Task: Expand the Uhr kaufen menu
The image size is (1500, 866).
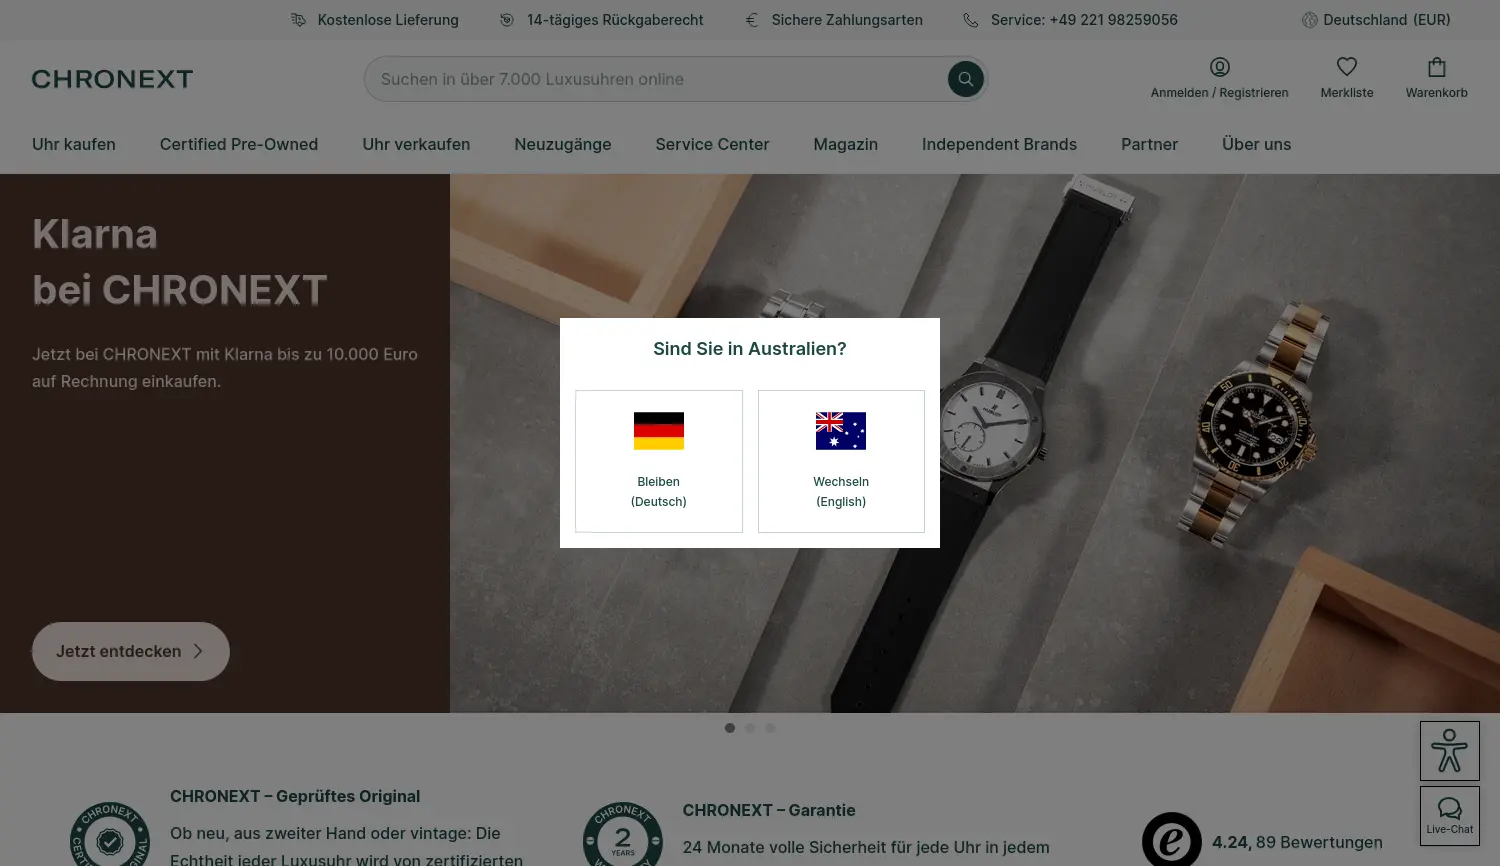Action: click(74, 144)
